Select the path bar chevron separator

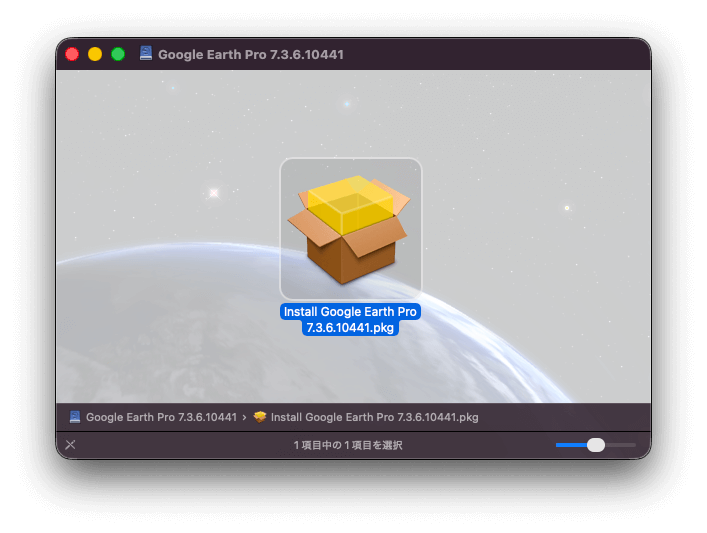pos(245,417)
